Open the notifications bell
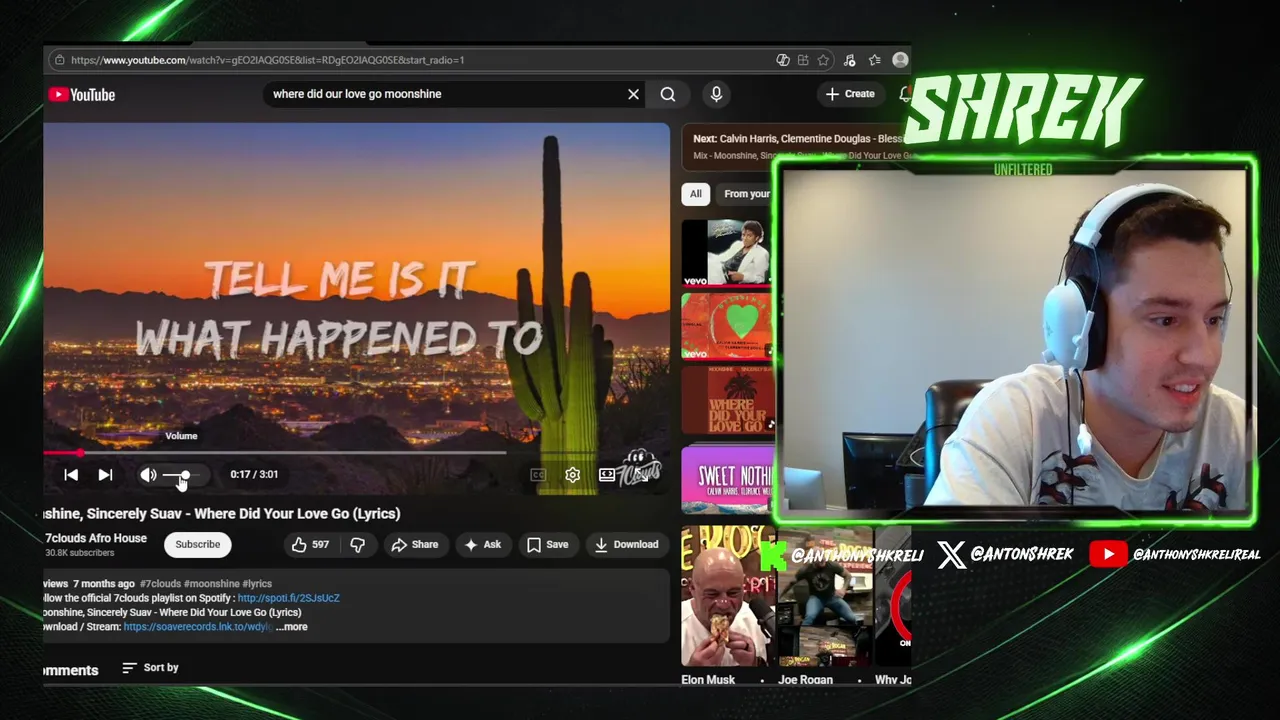 coord(904,94)
